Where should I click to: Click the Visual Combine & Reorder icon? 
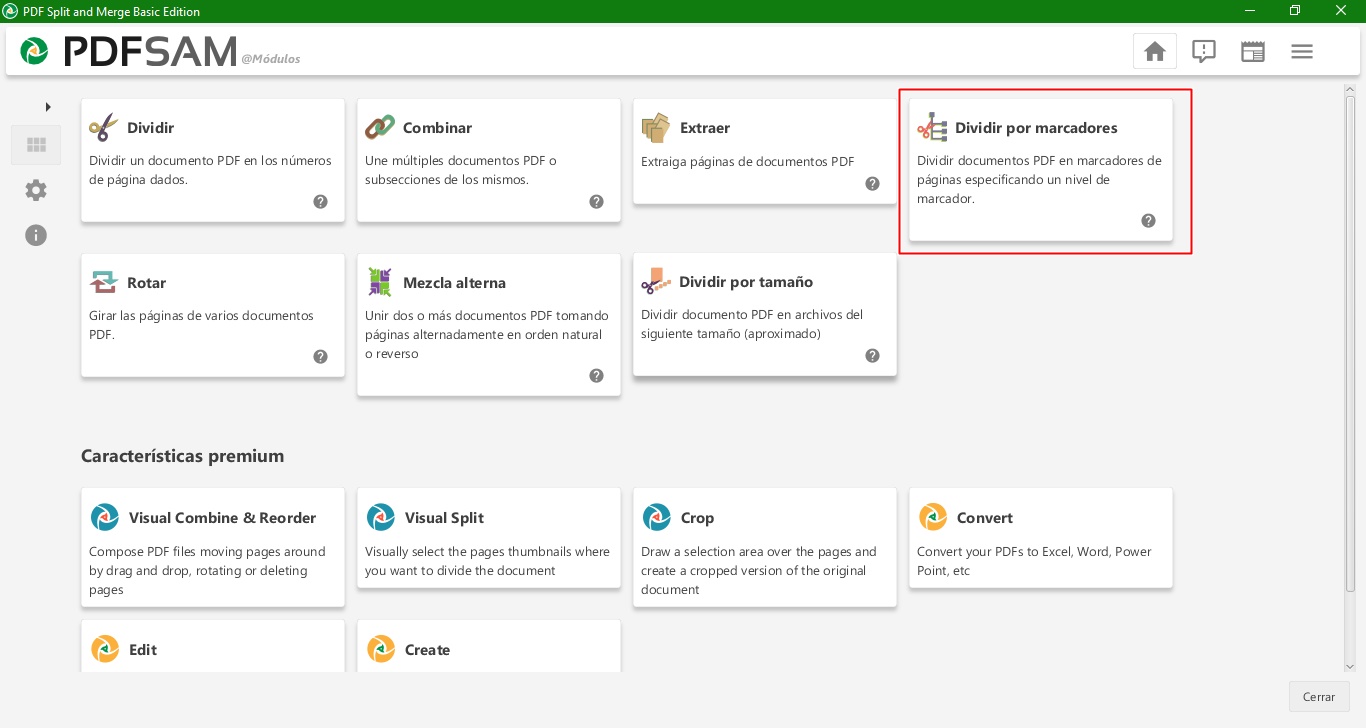click(x=104, y=517)
